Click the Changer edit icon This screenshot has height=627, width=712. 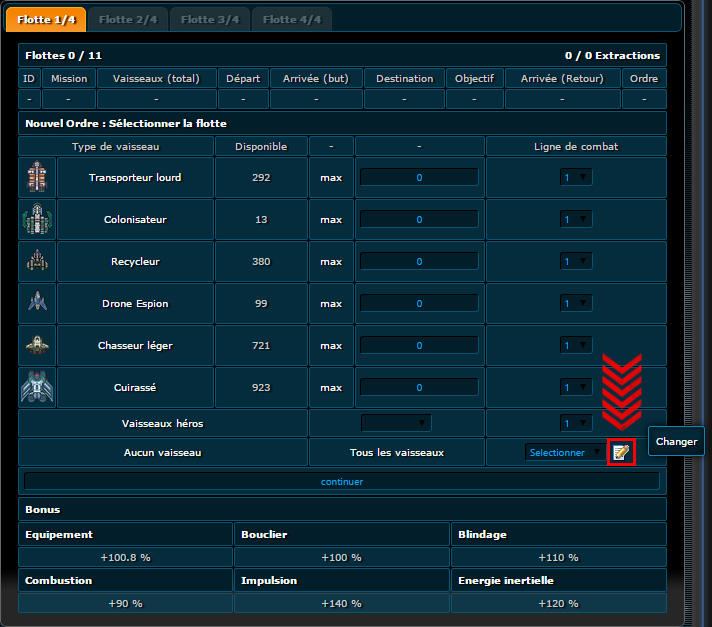[621, 452]
